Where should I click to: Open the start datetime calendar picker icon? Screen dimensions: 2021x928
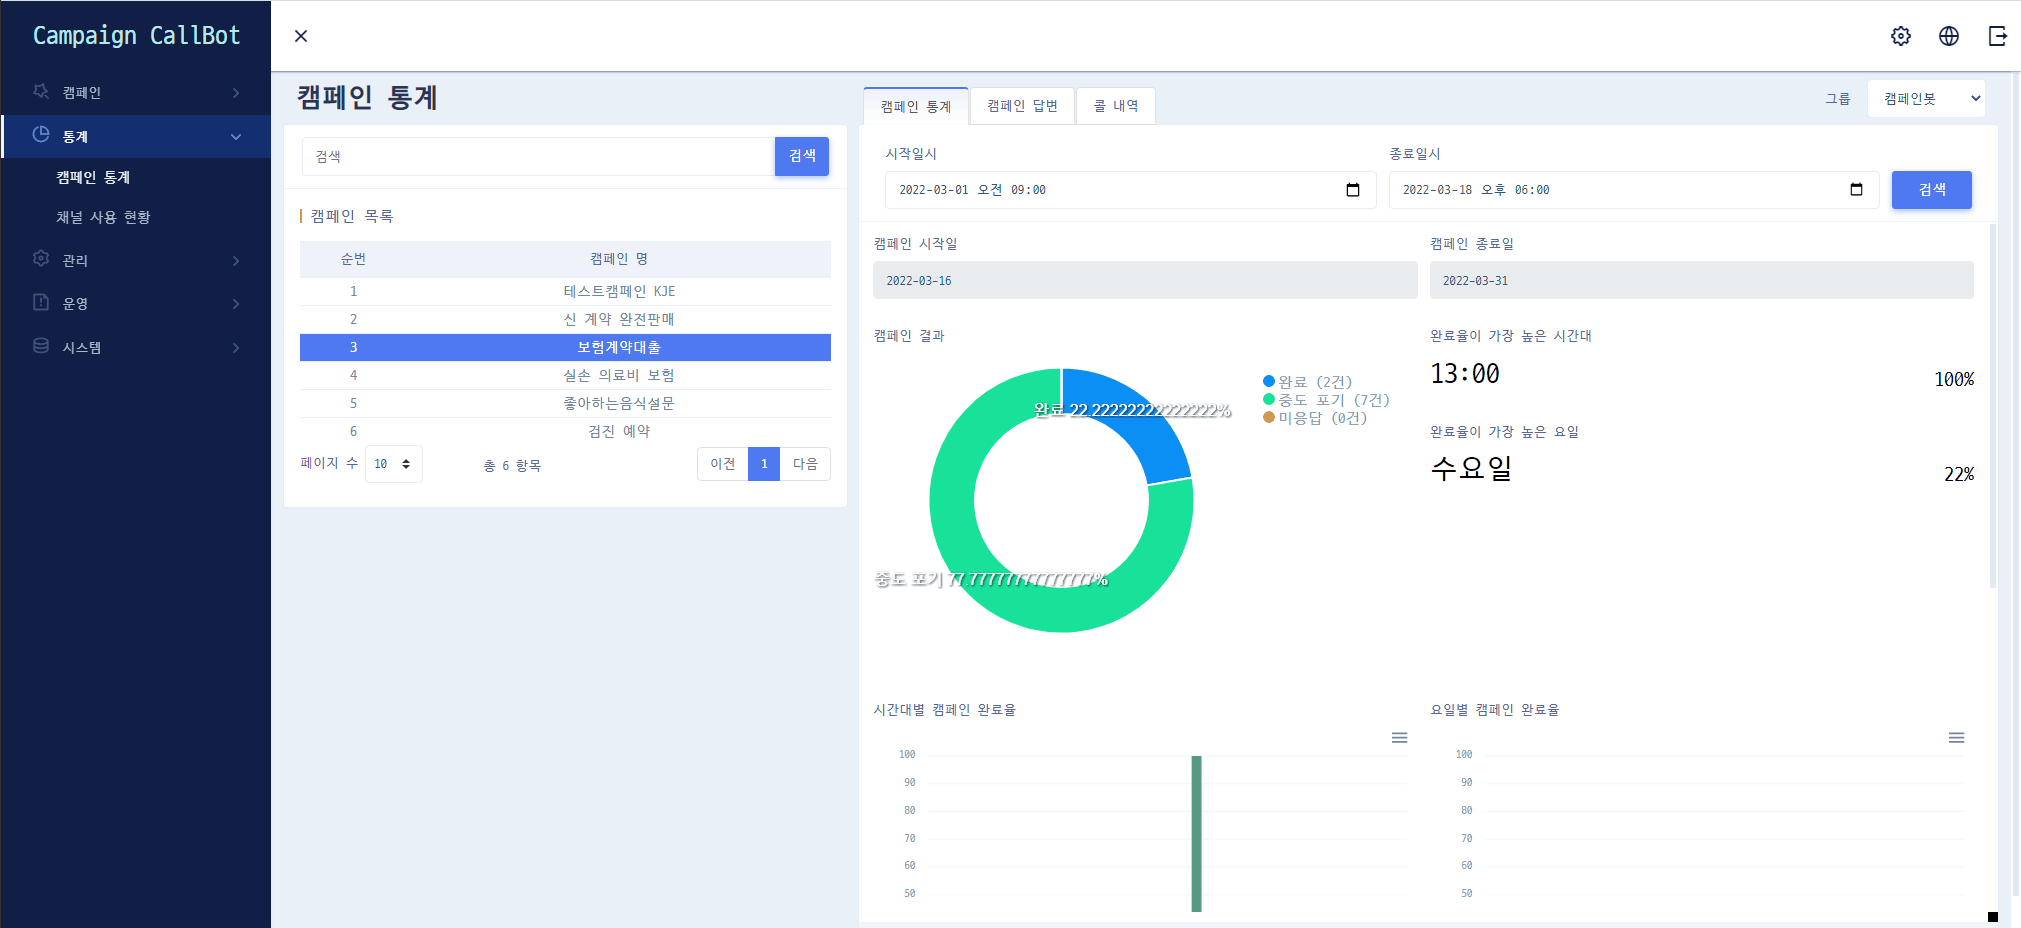[1352, 190]
